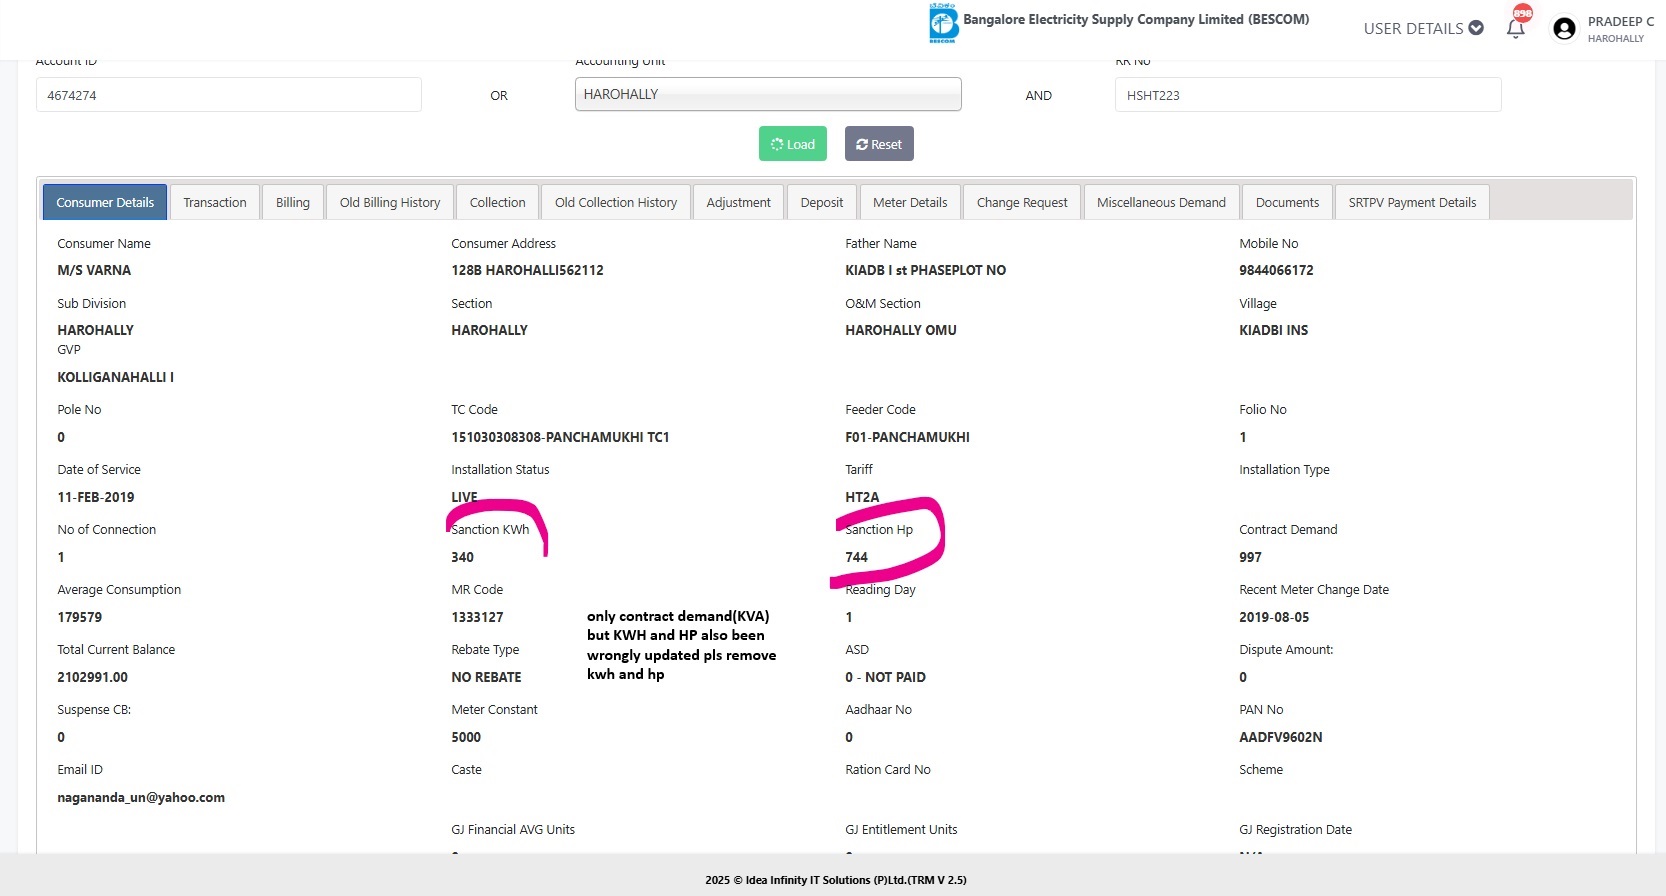Expand the USER DETAILS dropdown
Viewport: 1666px width, 896px height.
(x=1423, y=28)
